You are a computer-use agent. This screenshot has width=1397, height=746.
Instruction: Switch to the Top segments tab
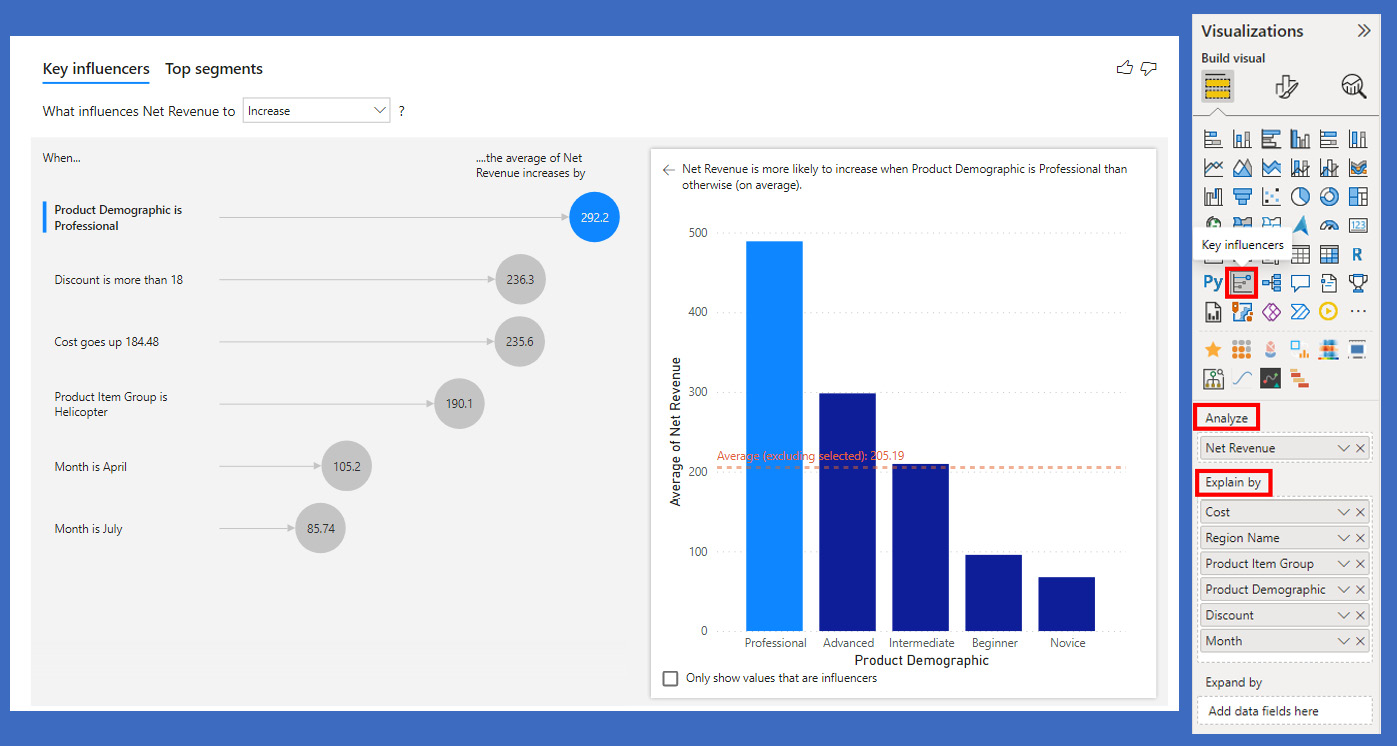pos(214,69)
